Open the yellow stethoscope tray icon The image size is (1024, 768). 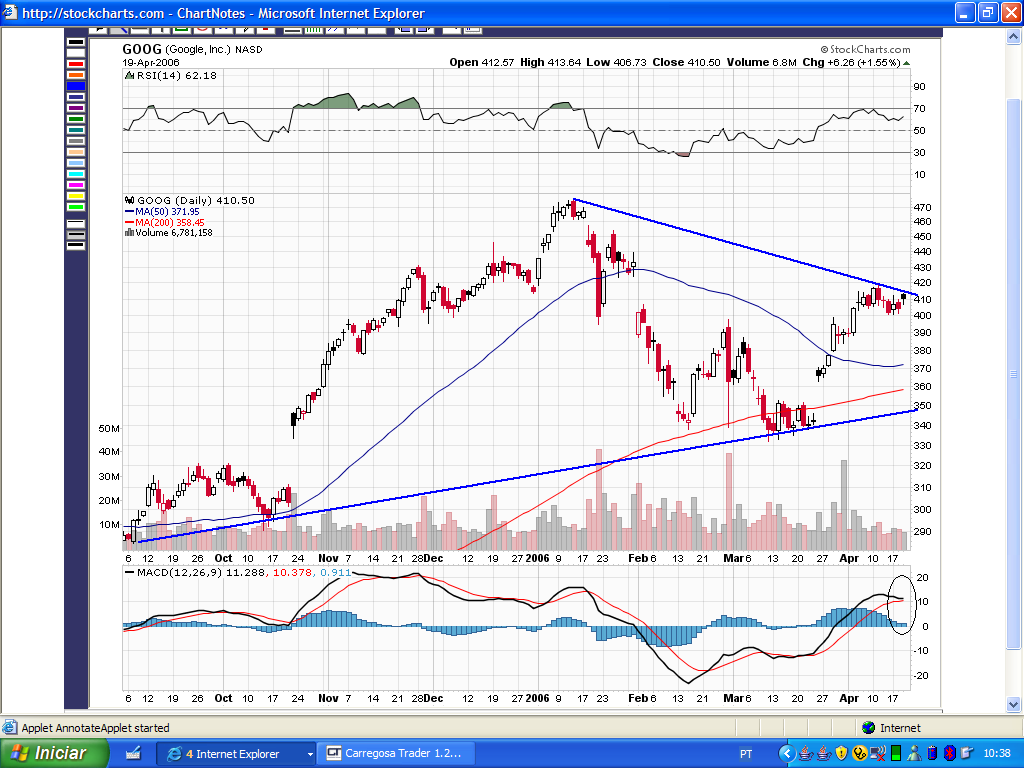[x=859, y=754]
